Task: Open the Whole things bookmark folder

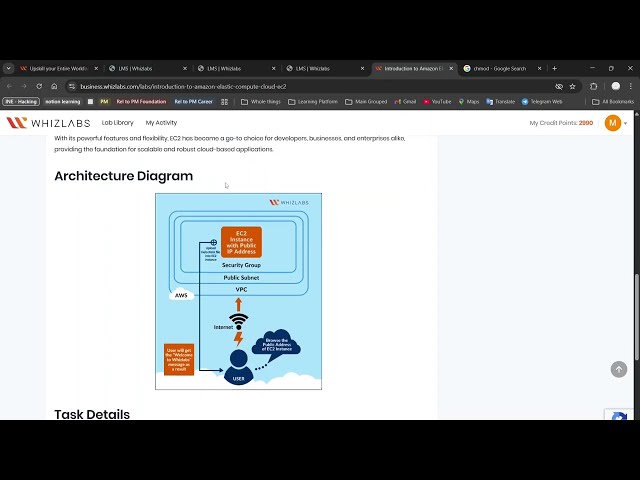Action: (x=261, y=102)
